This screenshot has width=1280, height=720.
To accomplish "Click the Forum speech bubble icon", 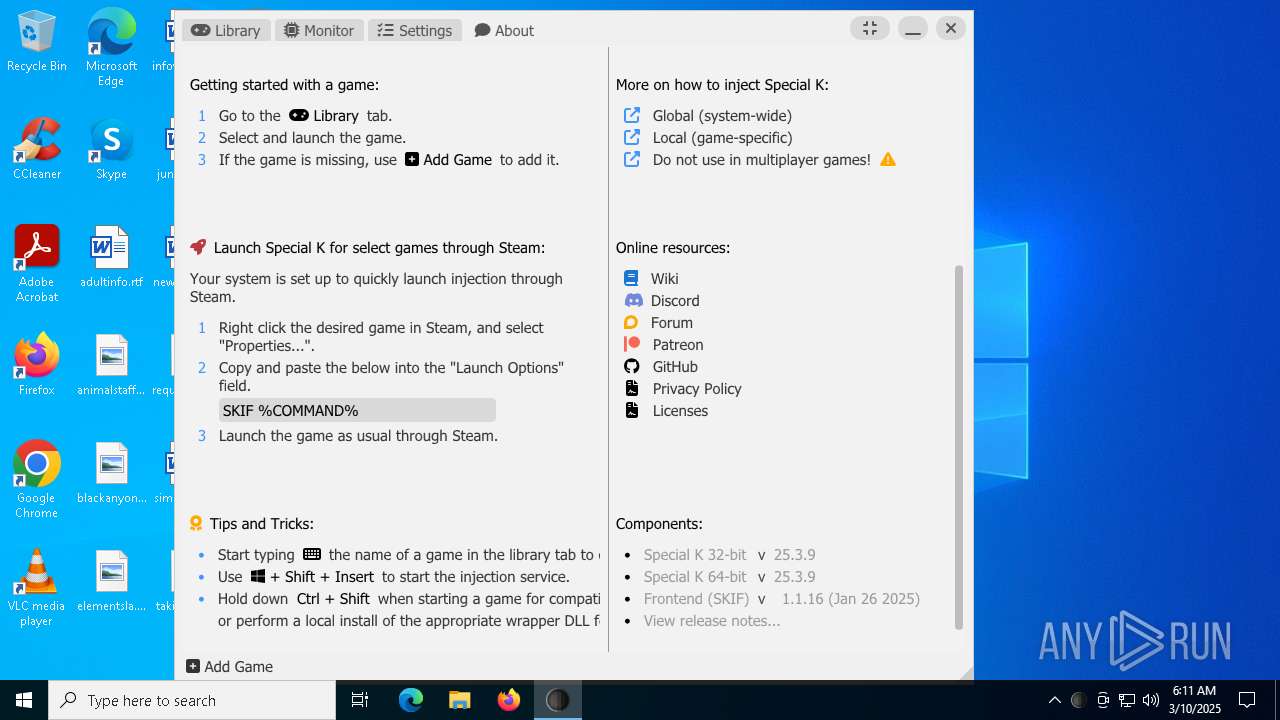I will tap(631, 323).
